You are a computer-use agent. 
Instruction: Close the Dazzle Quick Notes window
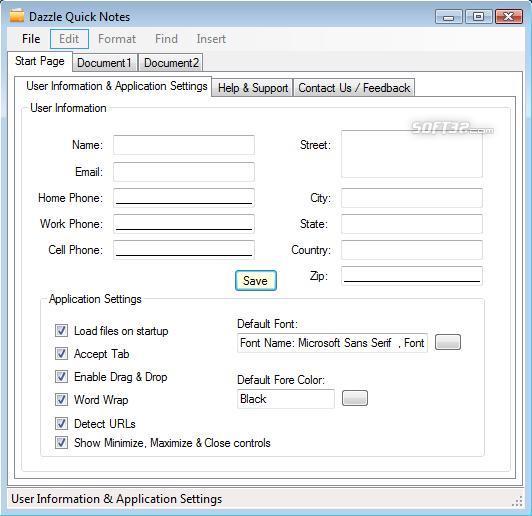(508, 17)
